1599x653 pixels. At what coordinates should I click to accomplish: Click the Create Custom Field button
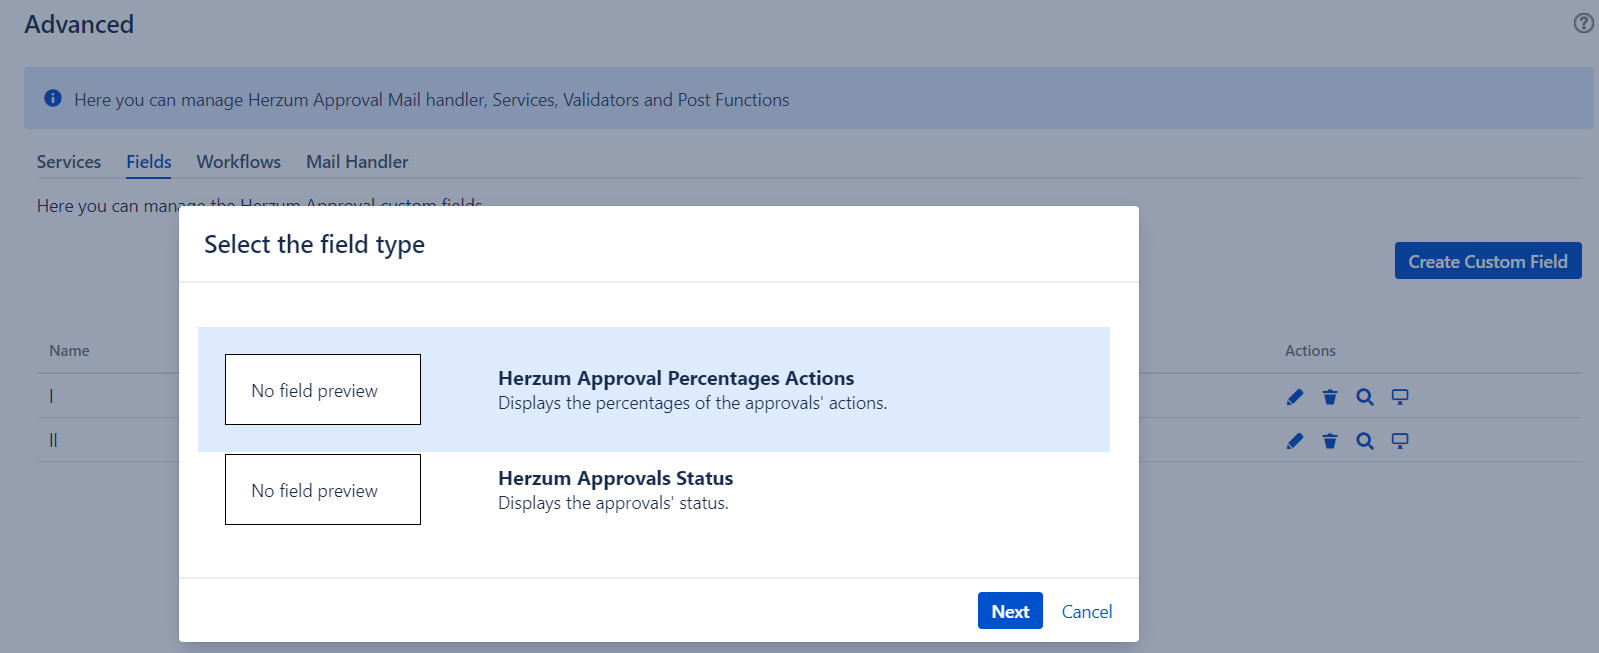pos(1487,261)
